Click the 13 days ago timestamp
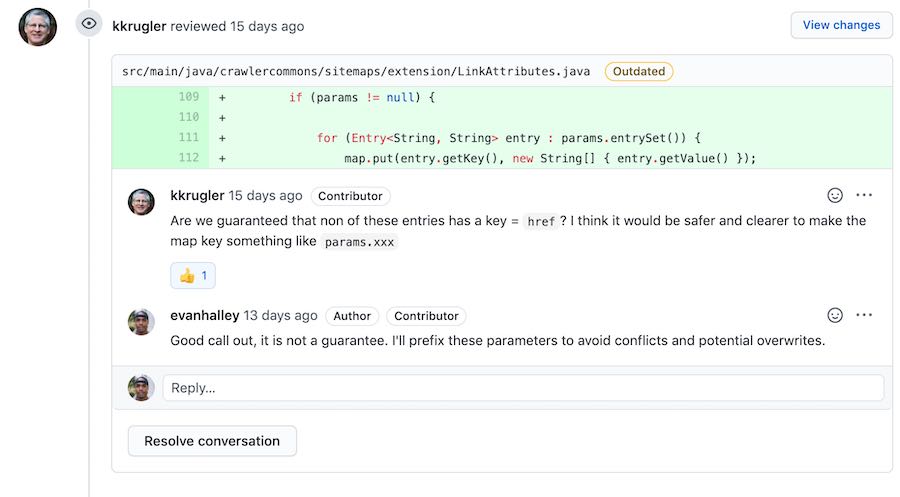900x497 pixels. click(280, 316)
